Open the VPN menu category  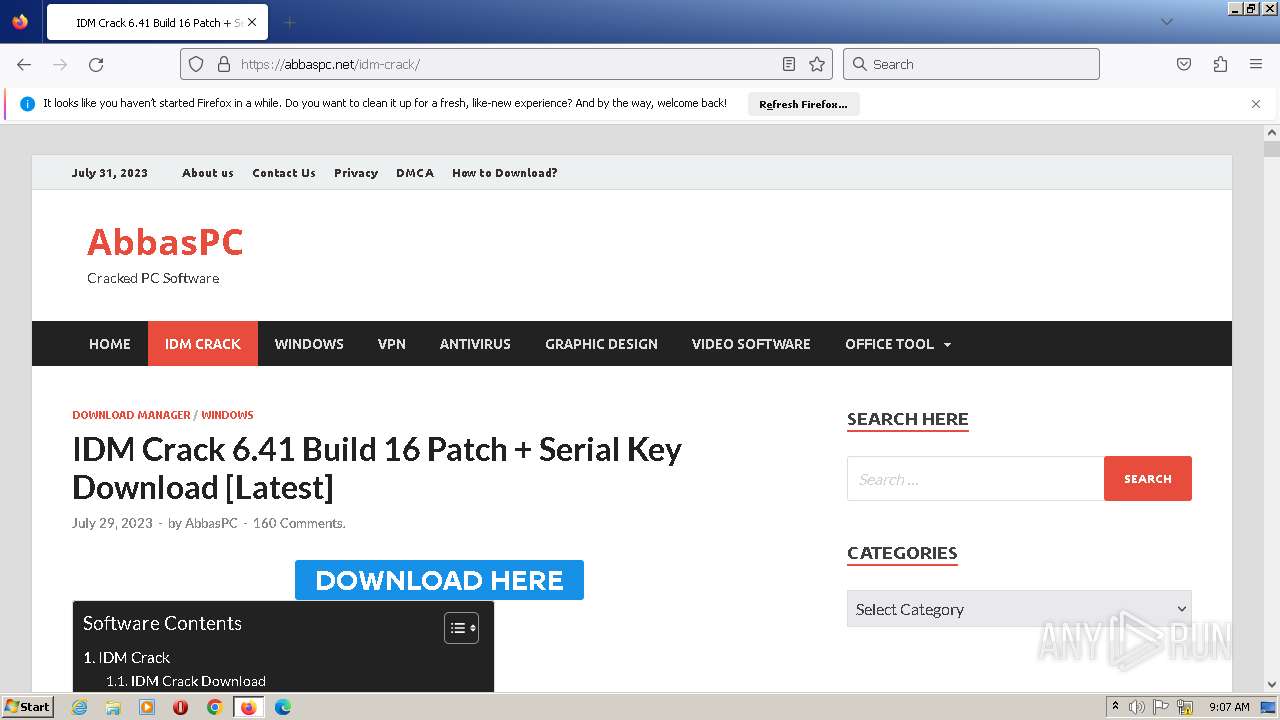(x=392, y=343)
